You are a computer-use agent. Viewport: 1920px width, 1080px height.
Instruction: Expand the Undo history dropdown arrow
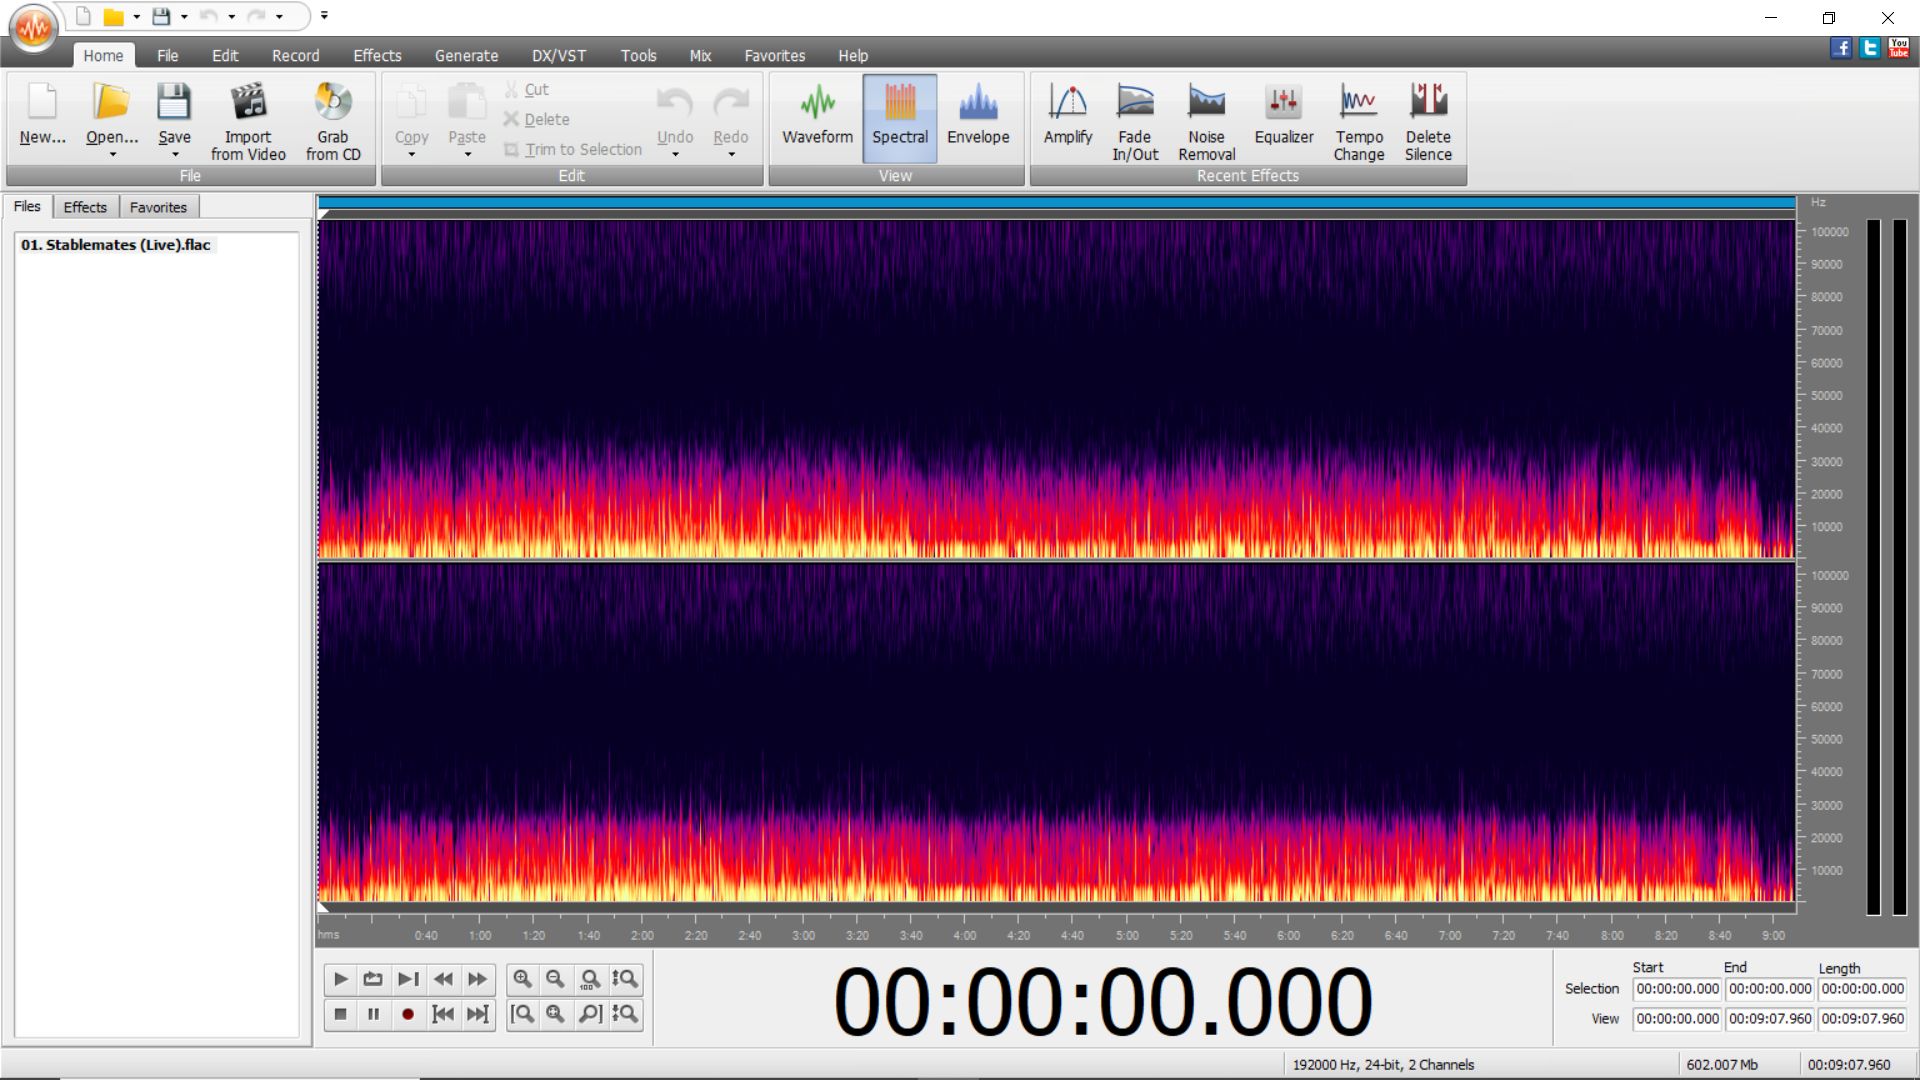pos(675,155)
